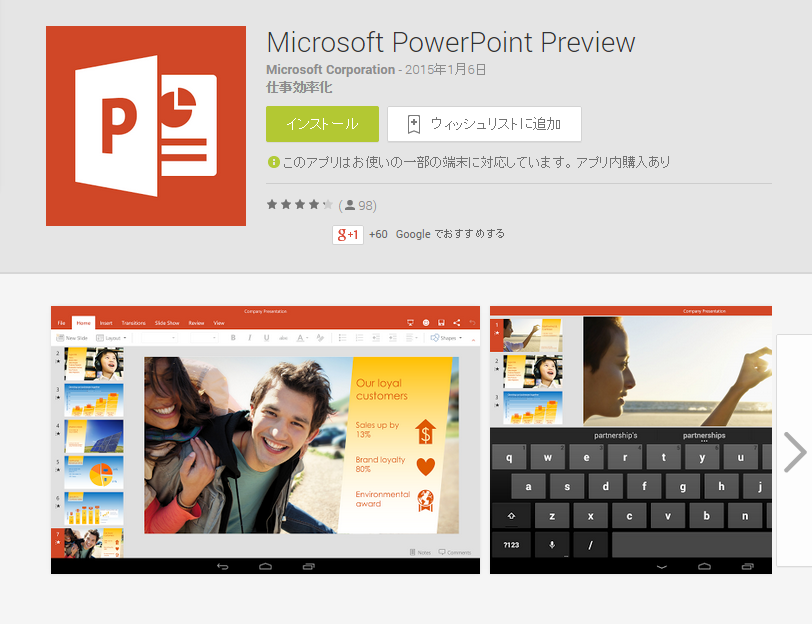Viewport: 812px width, 624px height.
Task: Click the review count (98)
Action: click(x=358, y=206)
